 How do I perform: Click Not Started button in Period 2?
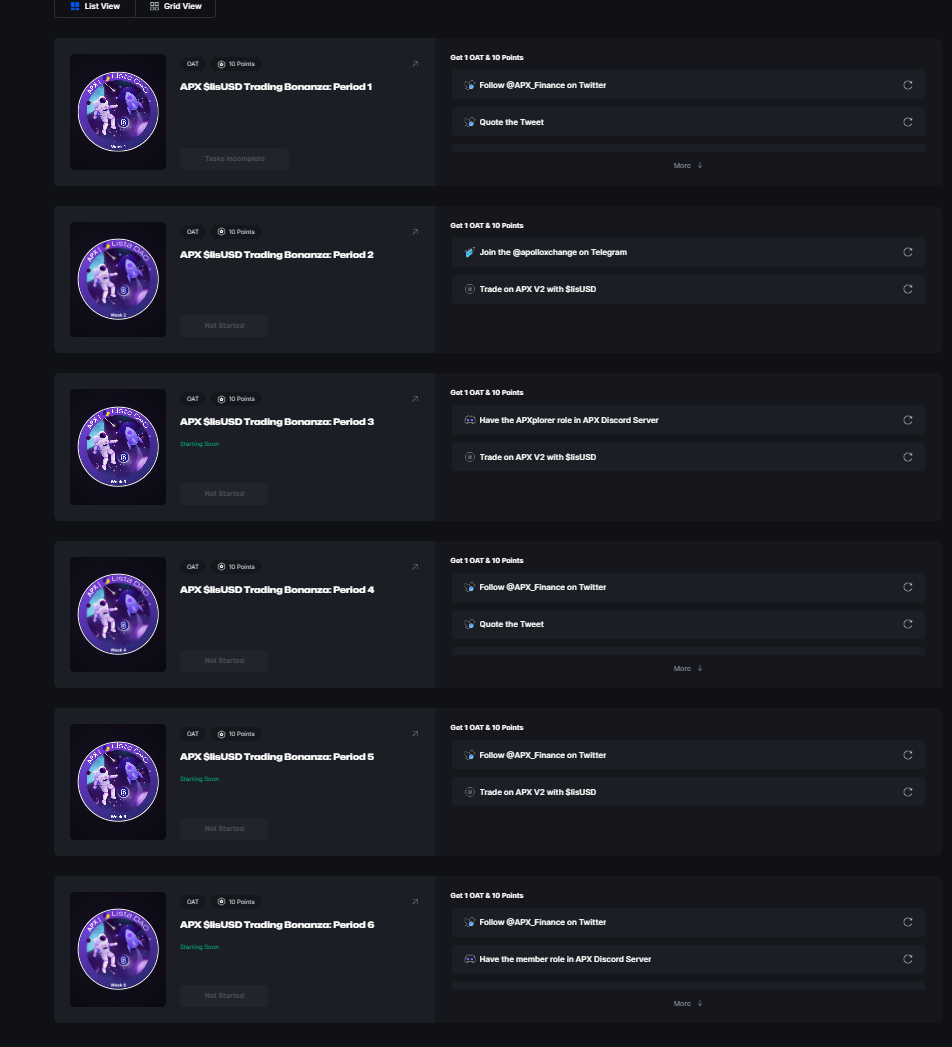224,326
